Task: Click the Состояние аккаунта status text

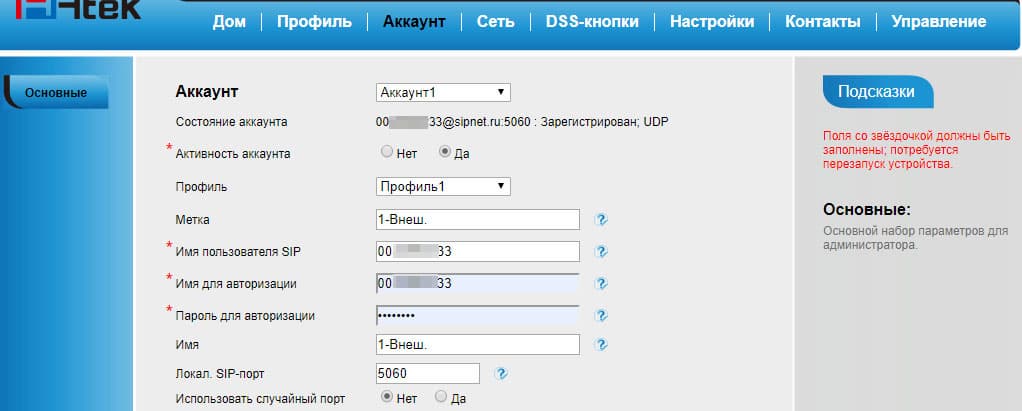Action: coord(522,121)
